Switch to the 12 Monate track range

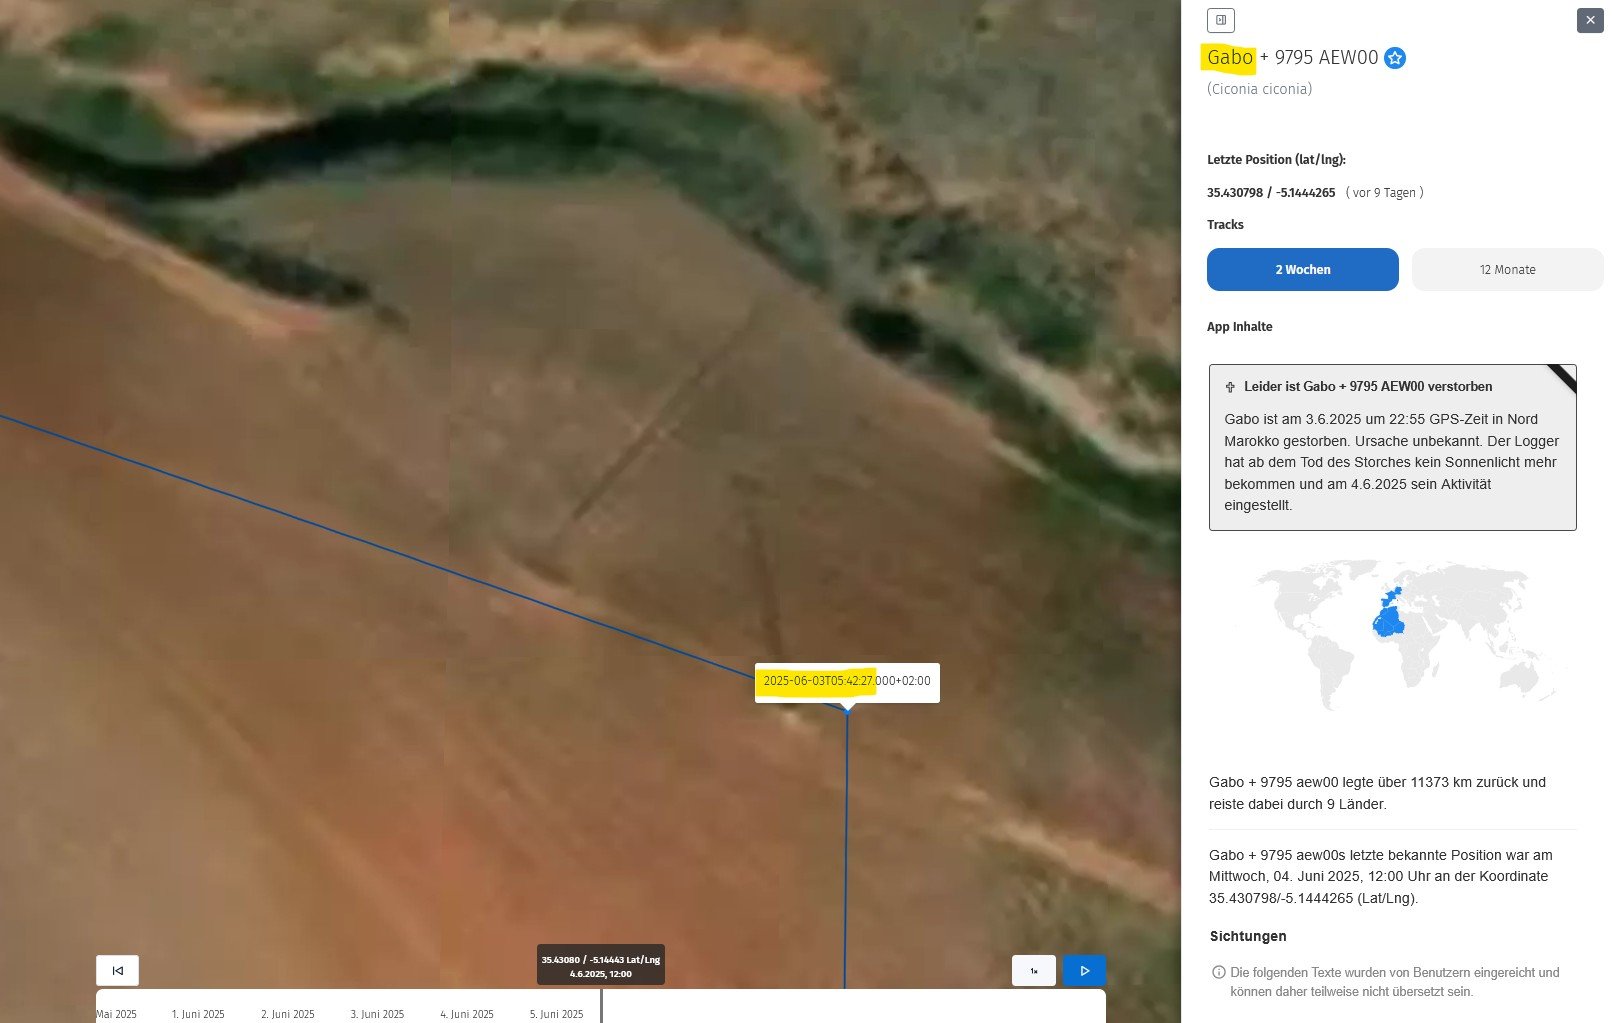point(1507,270)
